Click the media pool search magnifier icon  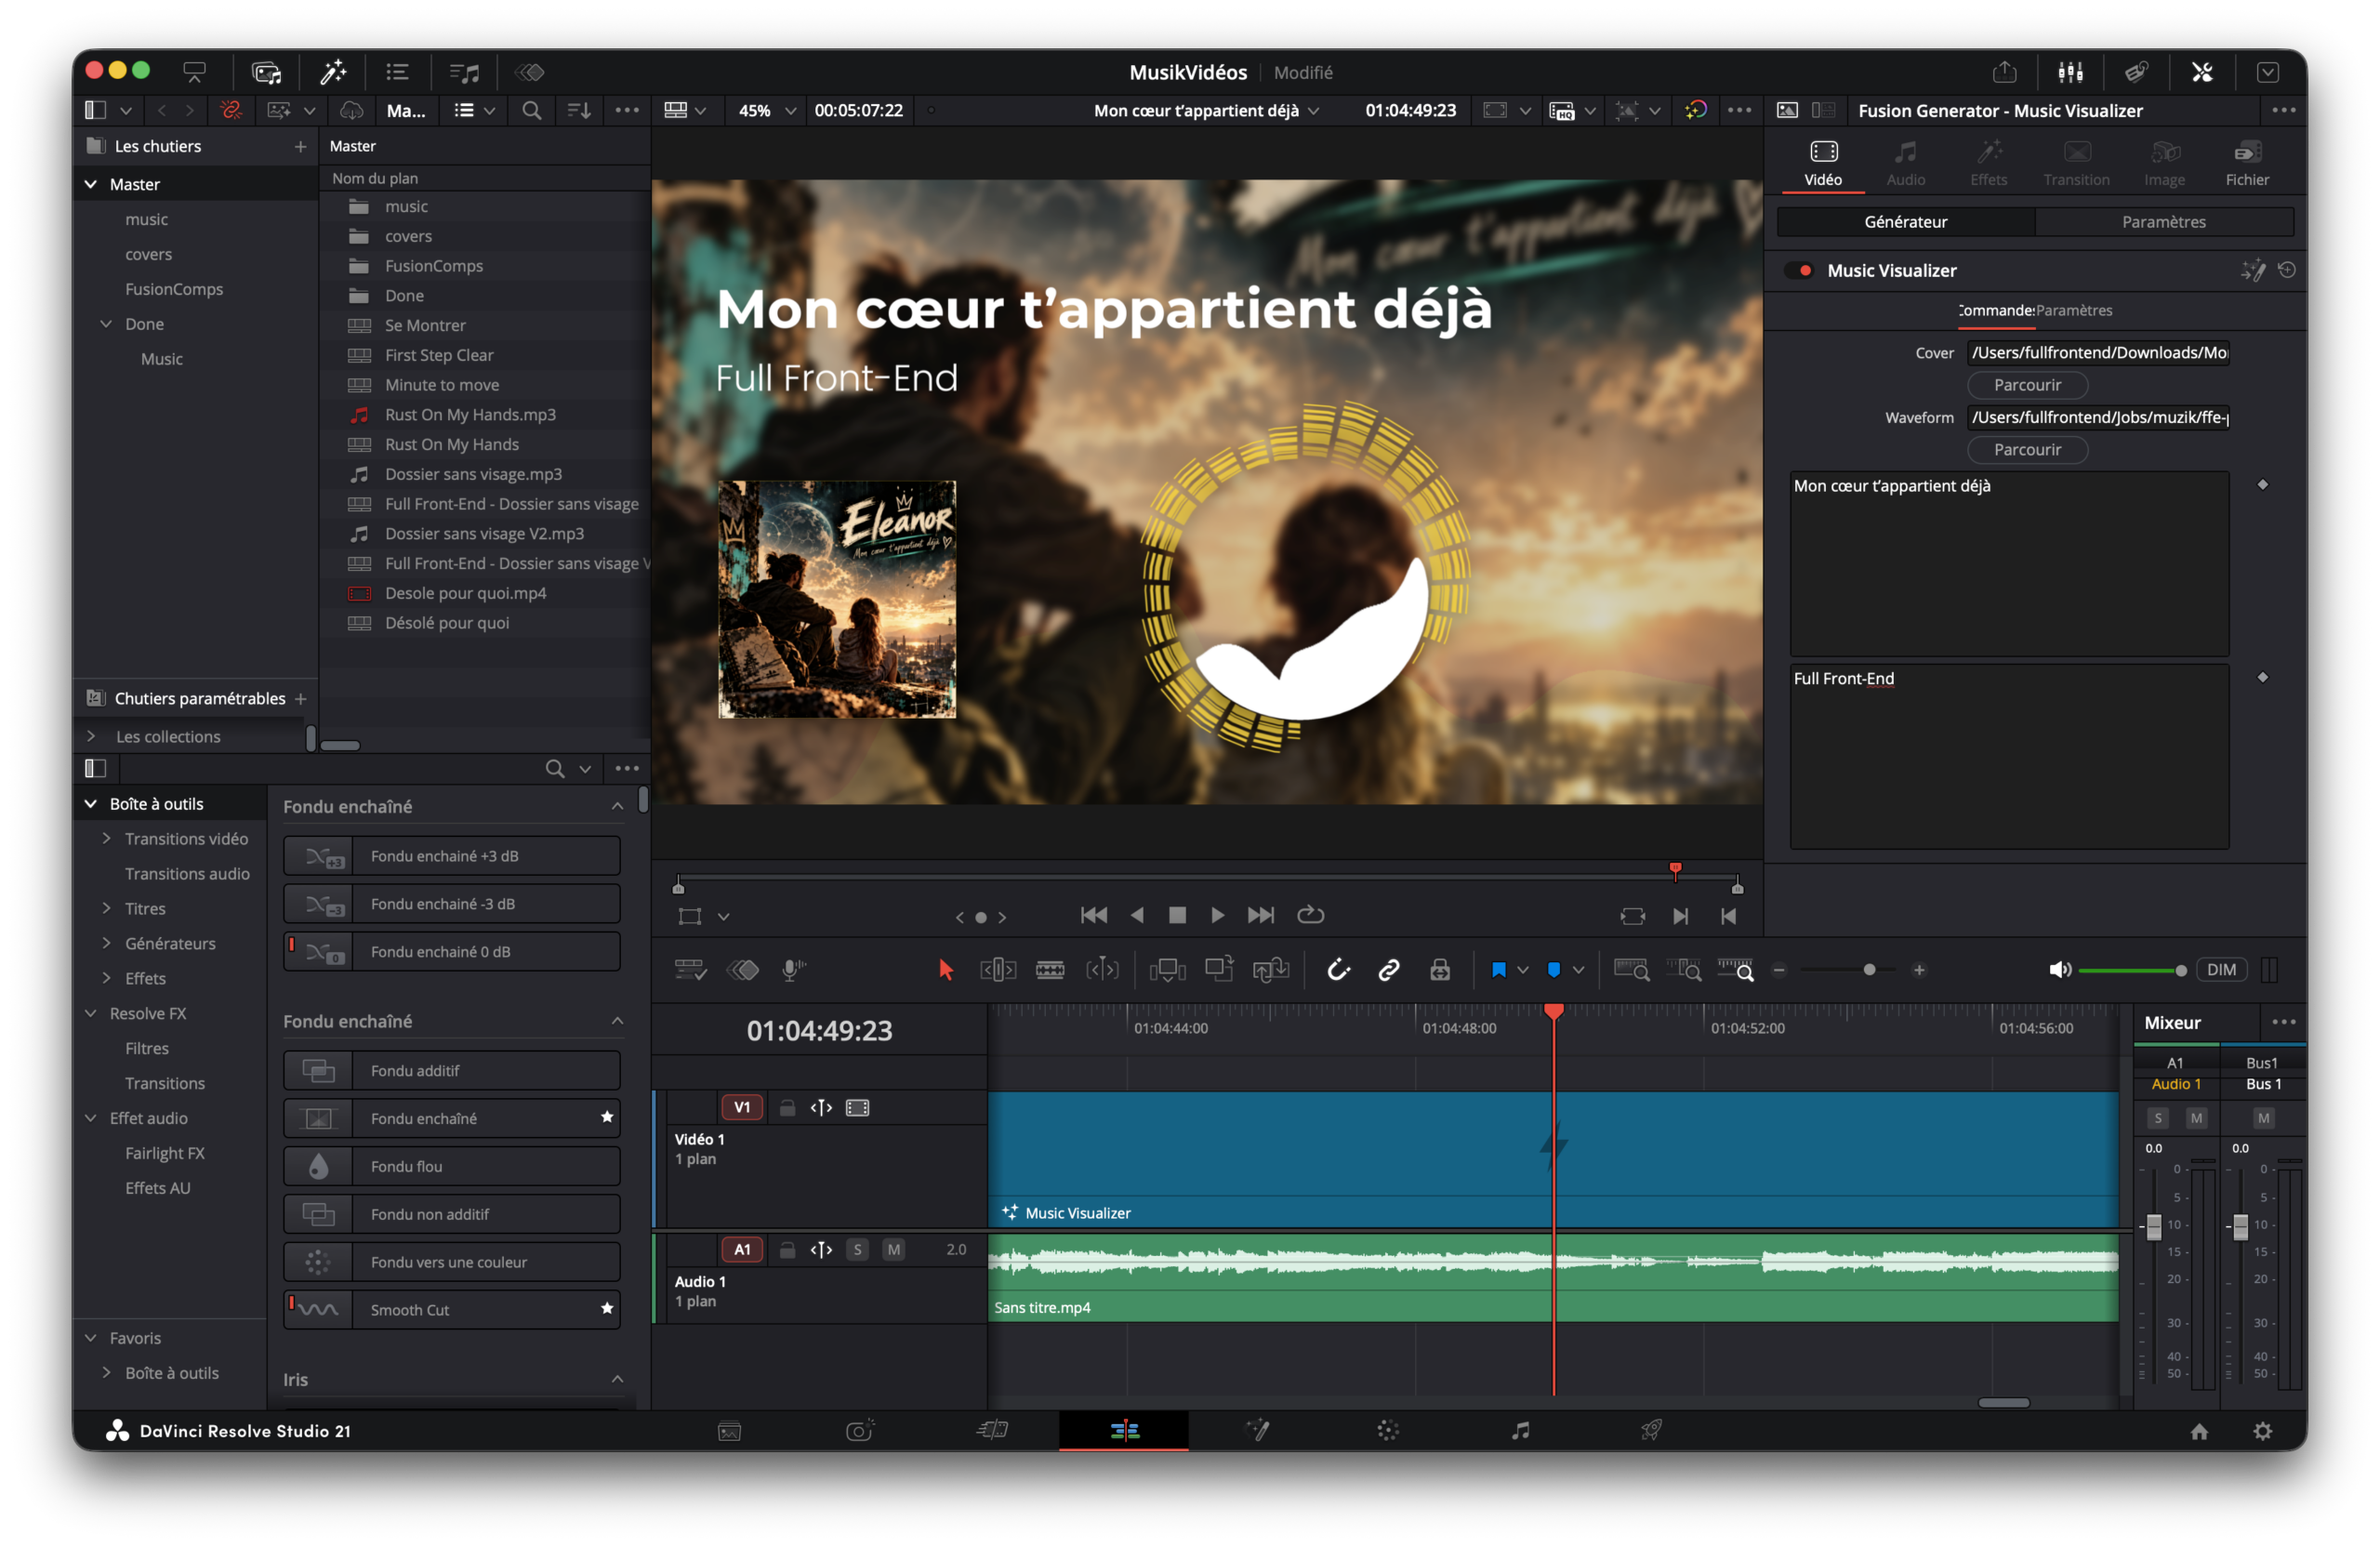(x=531, y=110)
